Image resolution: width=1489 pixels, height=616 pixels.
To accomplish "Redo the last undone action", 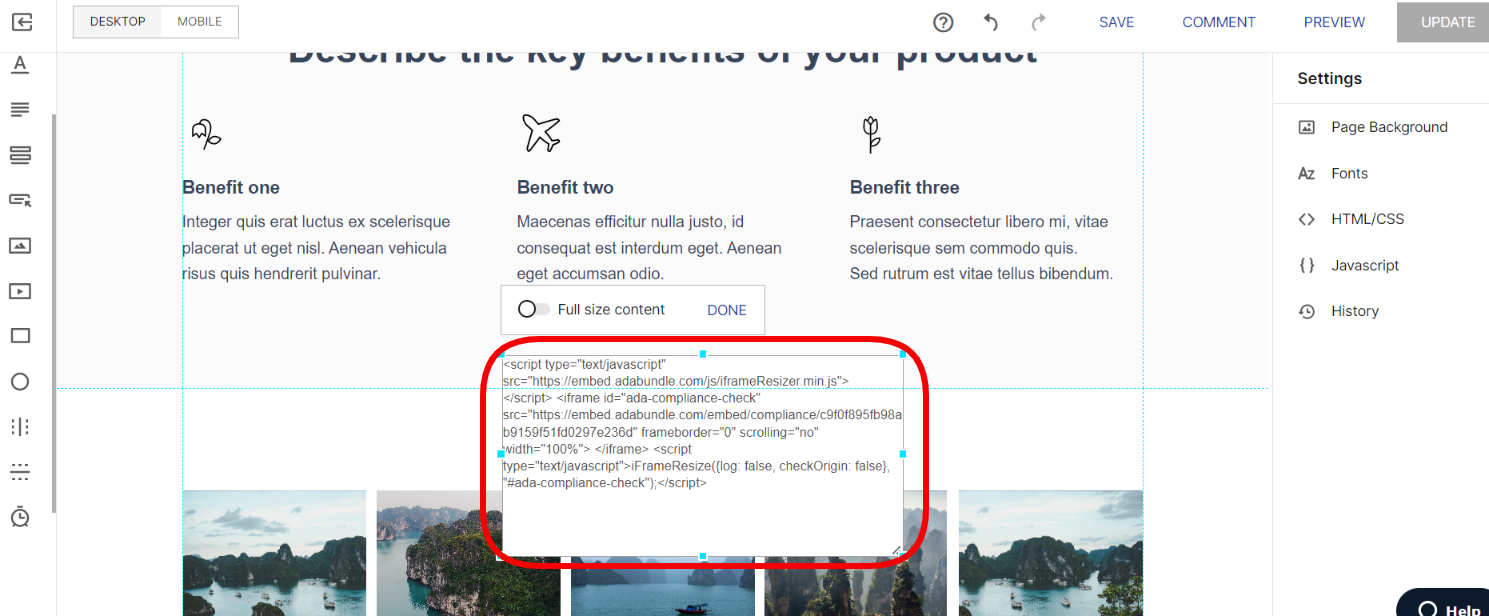I will 1039,22.
